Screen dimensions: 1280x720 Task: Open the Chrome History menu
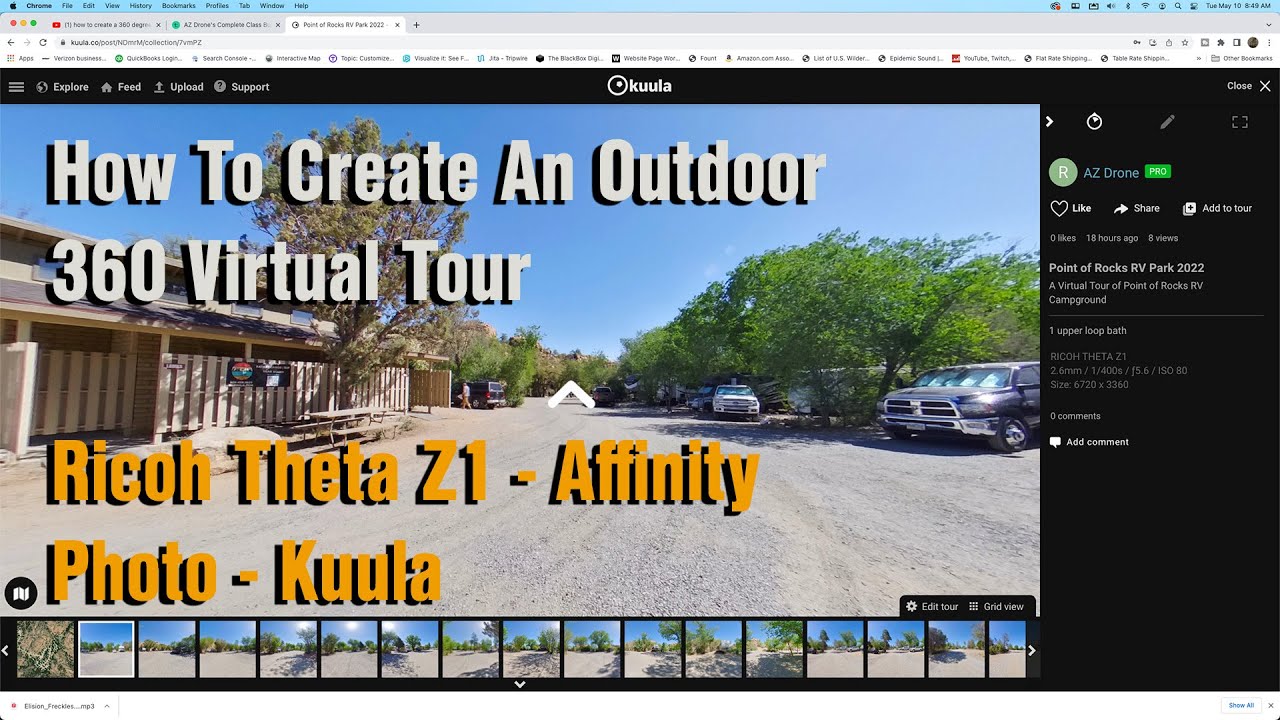(x=140, y=6)
